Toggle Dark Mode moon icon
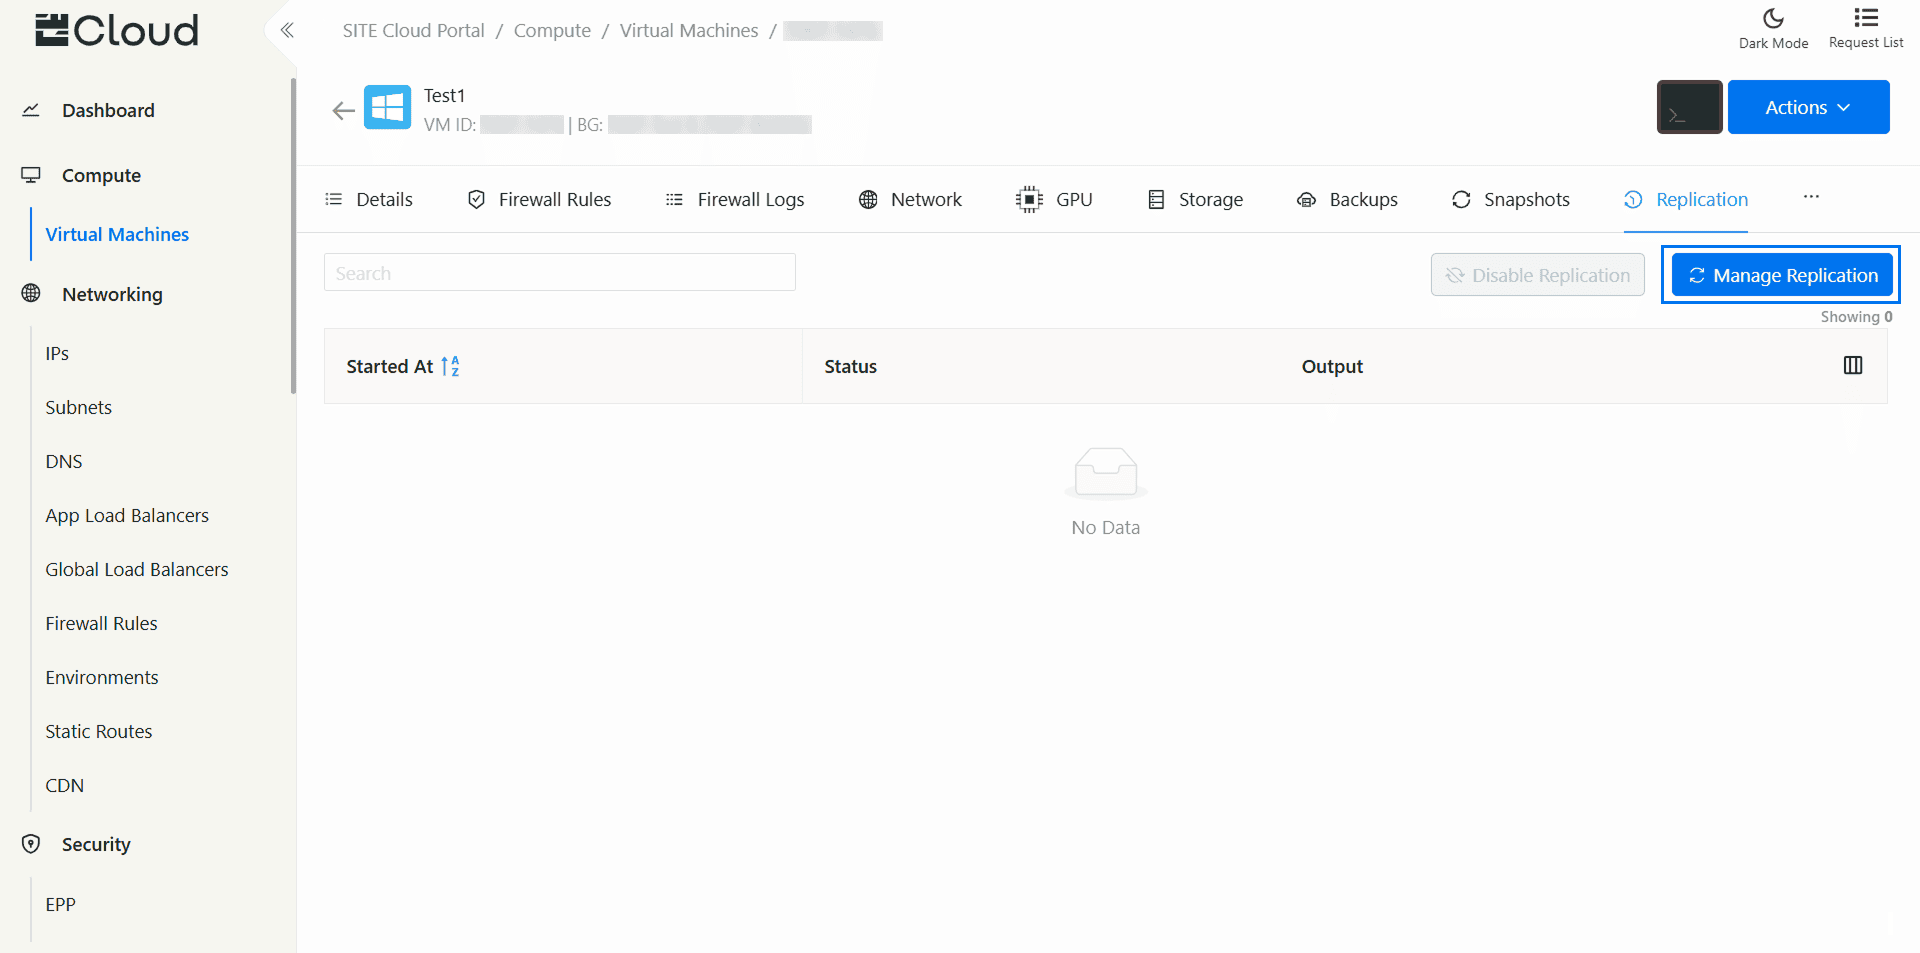 point(1773,19)
